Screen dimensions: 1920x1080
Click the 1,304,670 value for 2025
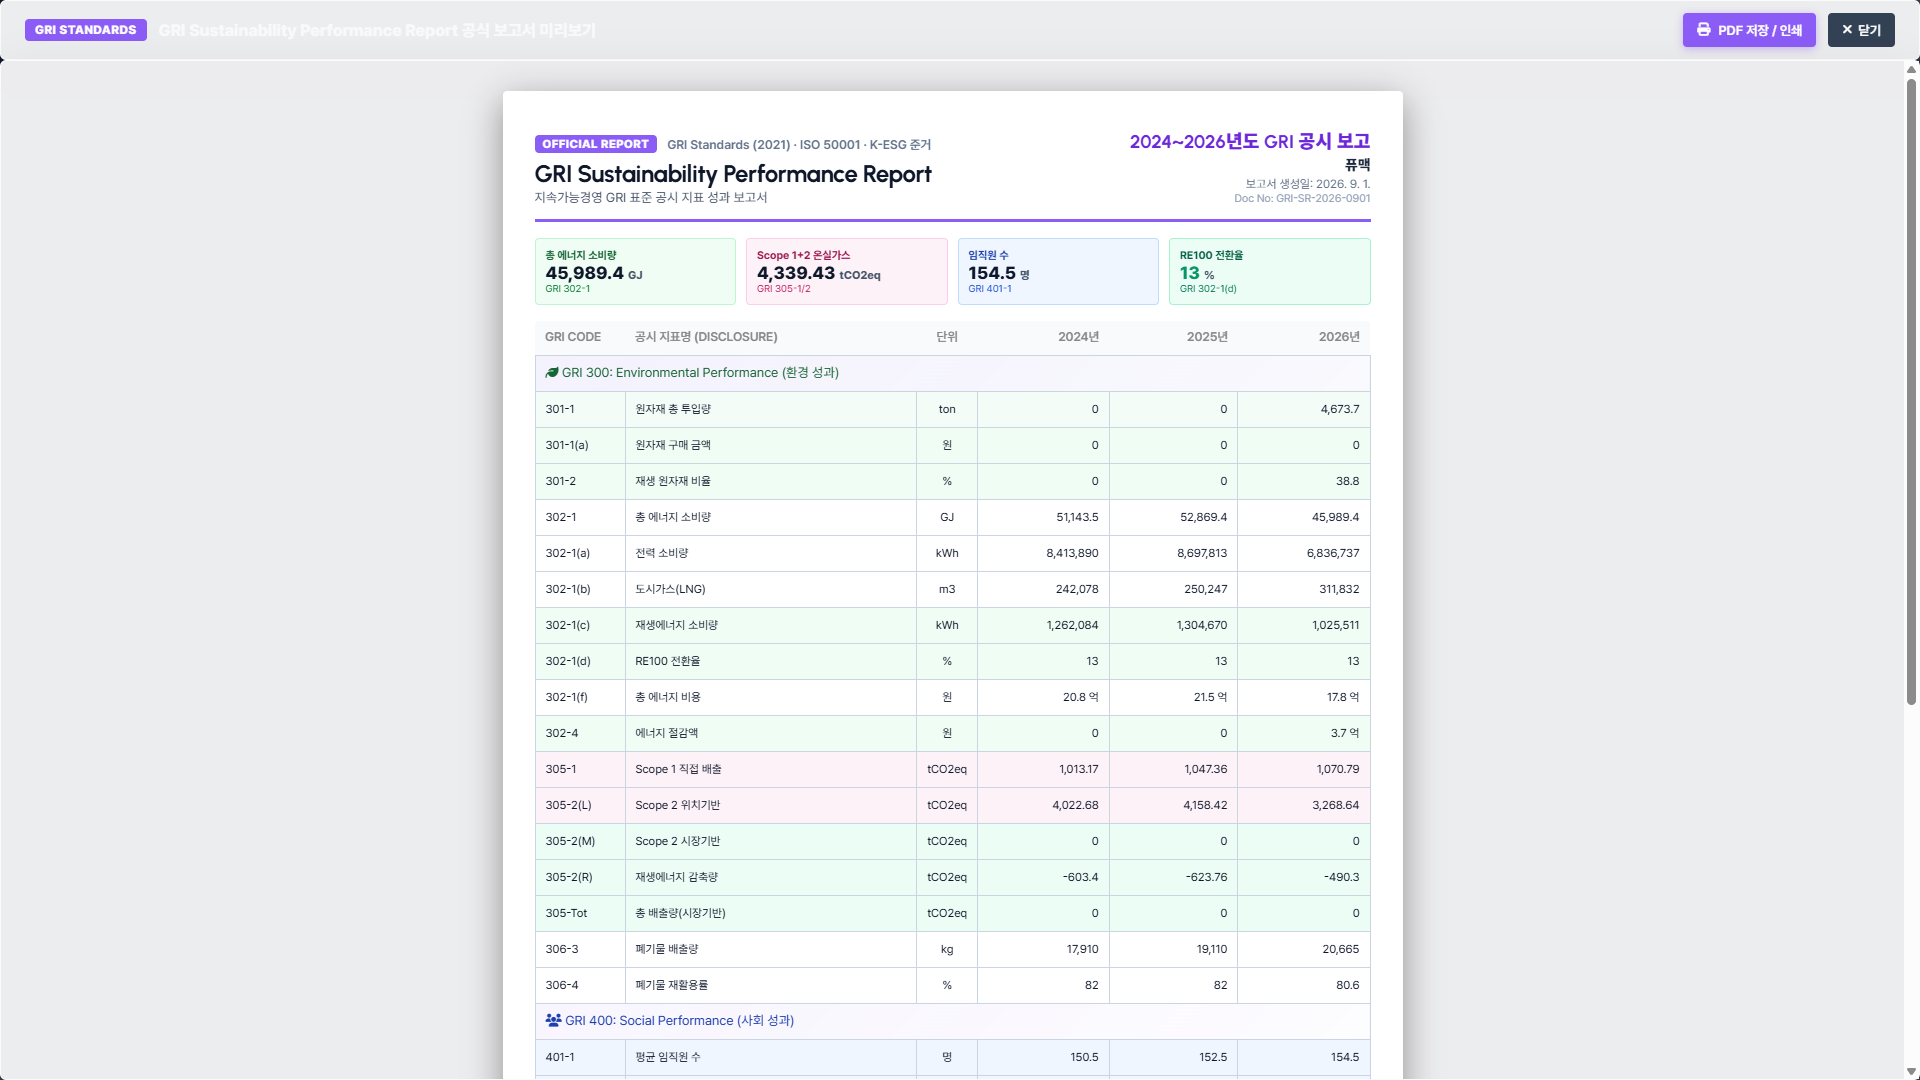point(1202,625)
